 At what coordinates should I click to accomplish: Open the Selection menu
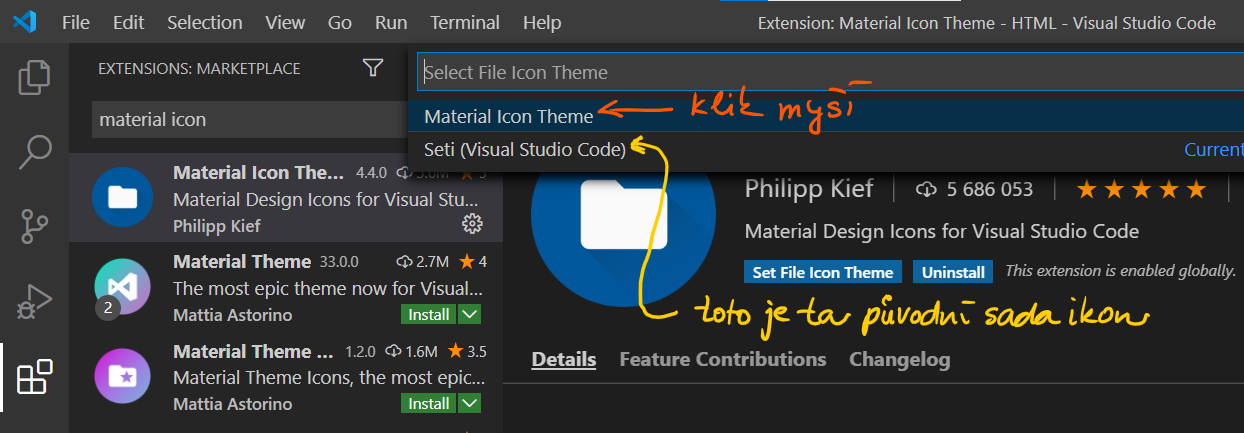click(205, 22)
